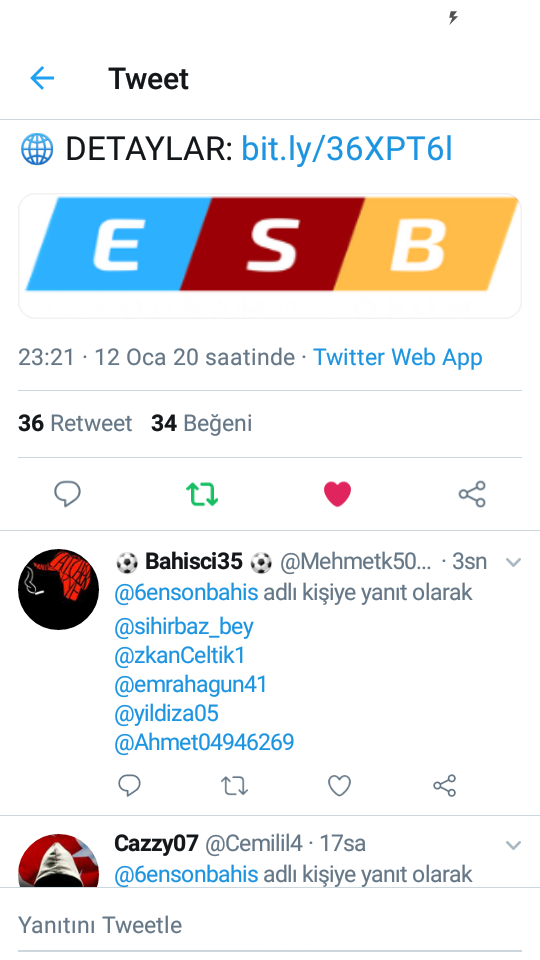Open the dropdown chevron on the Cazzy07 reply
Image resolution: width=540 pixels, height=960 pixels.
pos(513,846)
